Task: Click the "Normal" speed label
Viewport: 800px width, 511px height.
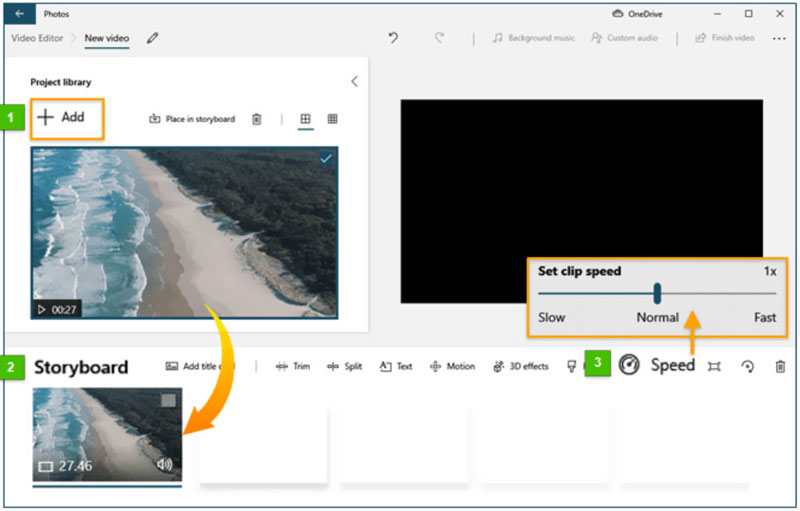Action: (x=657, y=317)
